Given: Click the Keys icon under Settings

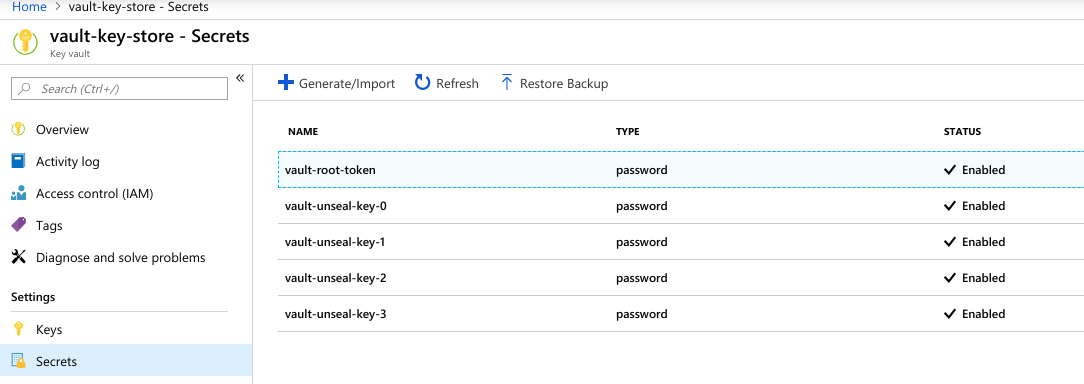Looking at the screenshot, I should 19,329.
